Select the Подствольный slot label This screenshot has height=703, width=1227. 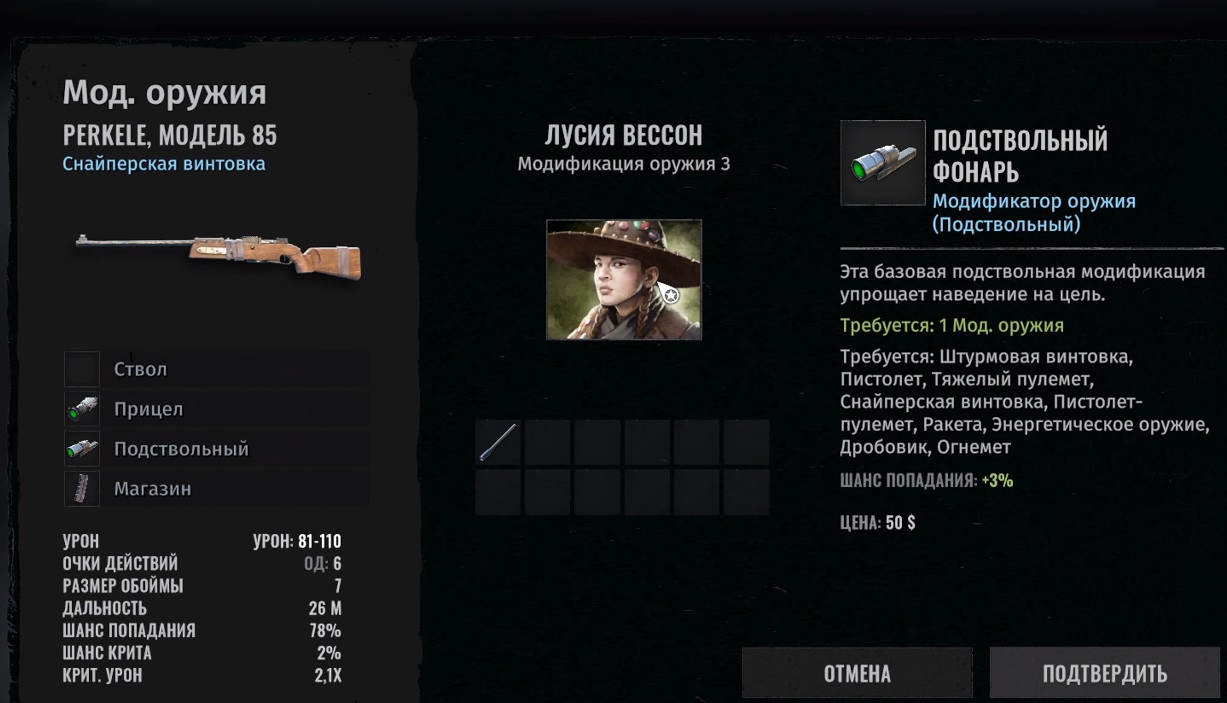[x=181, y=449]
